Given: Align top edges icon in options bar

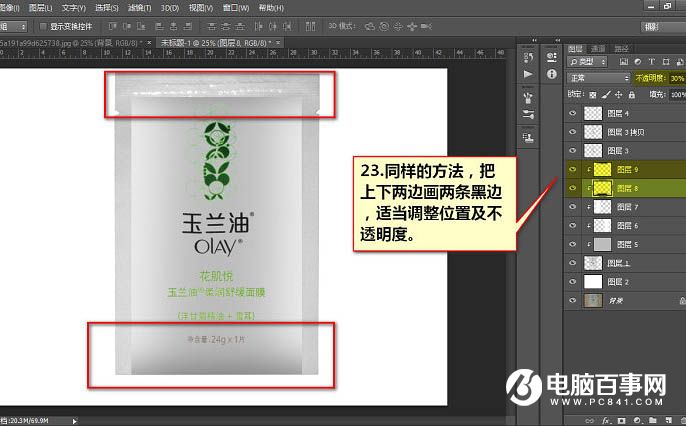Looking at the screenshot, I should pos(112,27).
